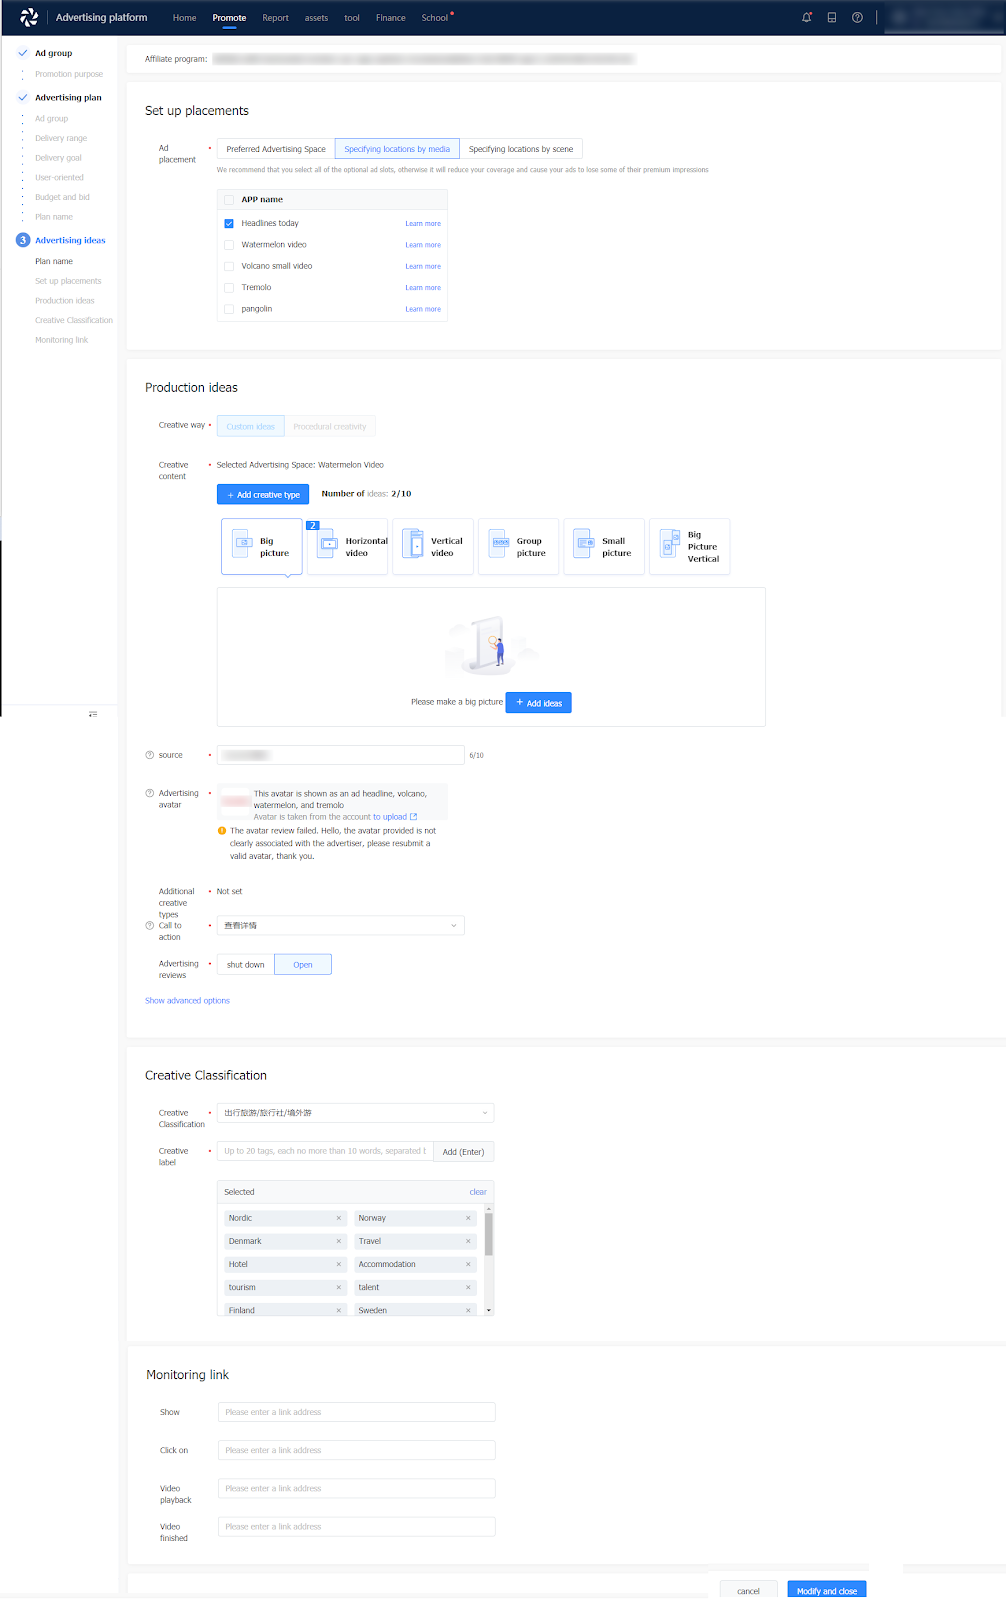Viewport: 1006px width, 1600px height.
Task: Select the Small picture creative type card
Action: 604,546
